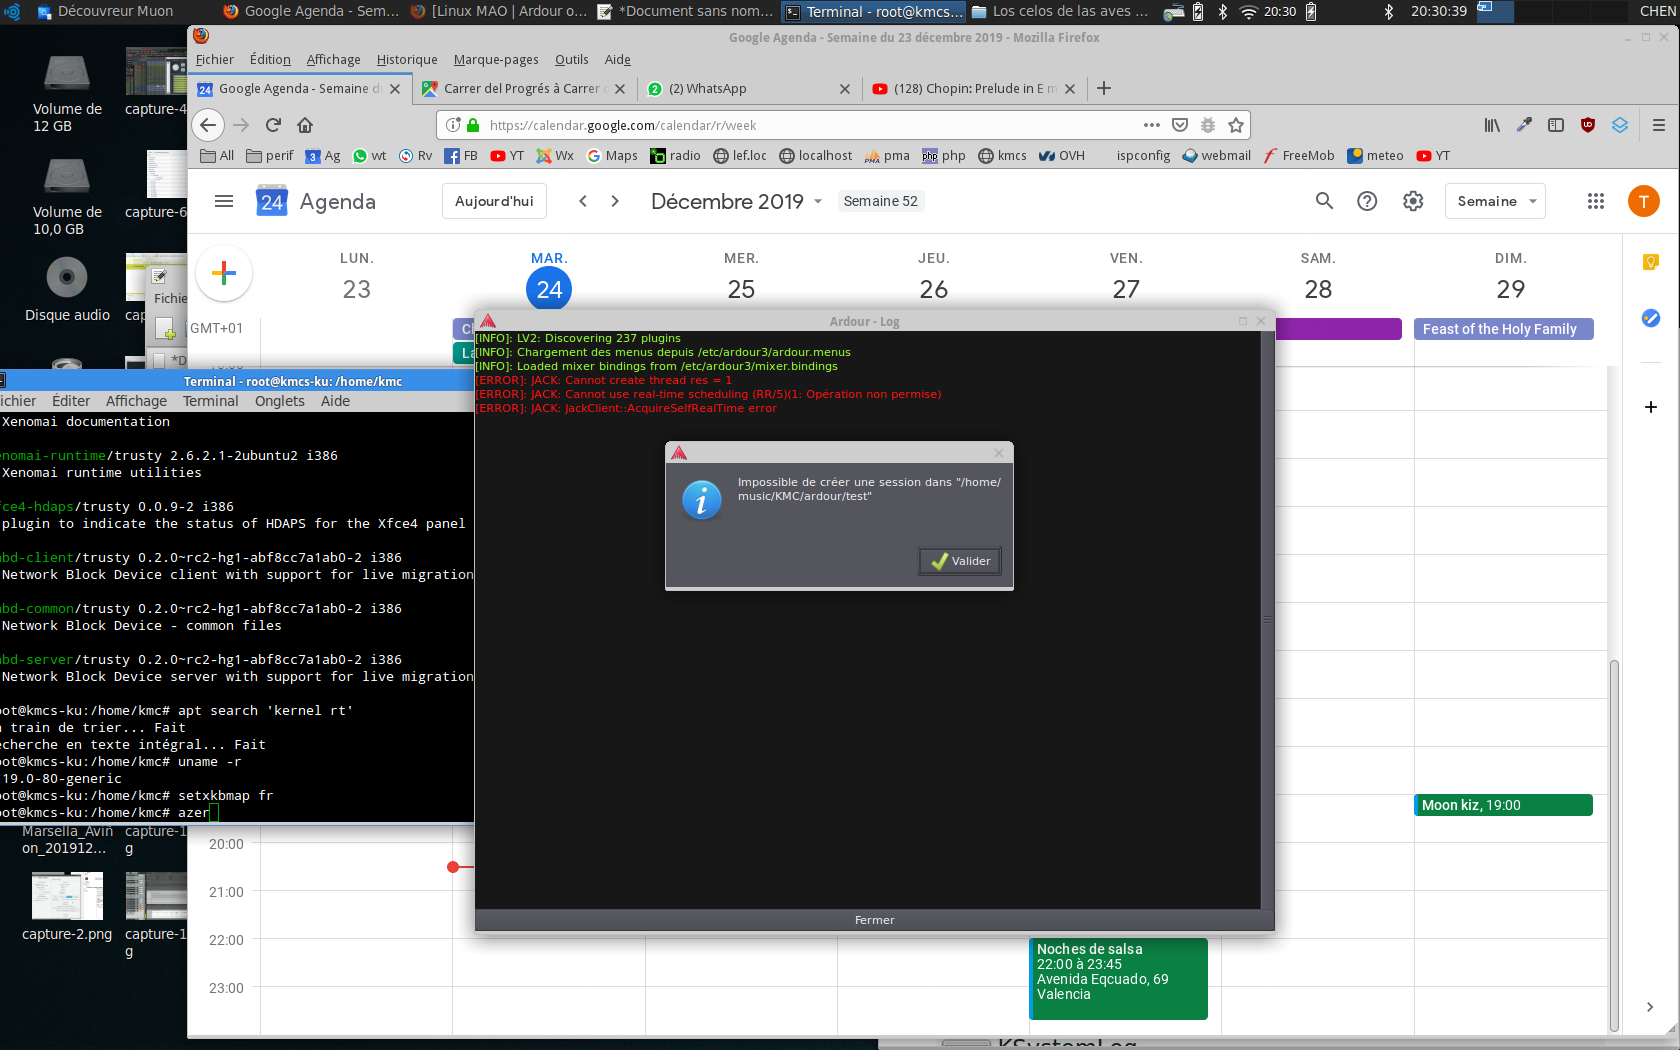Open the FreeMob bookmark

point(1299,156)
